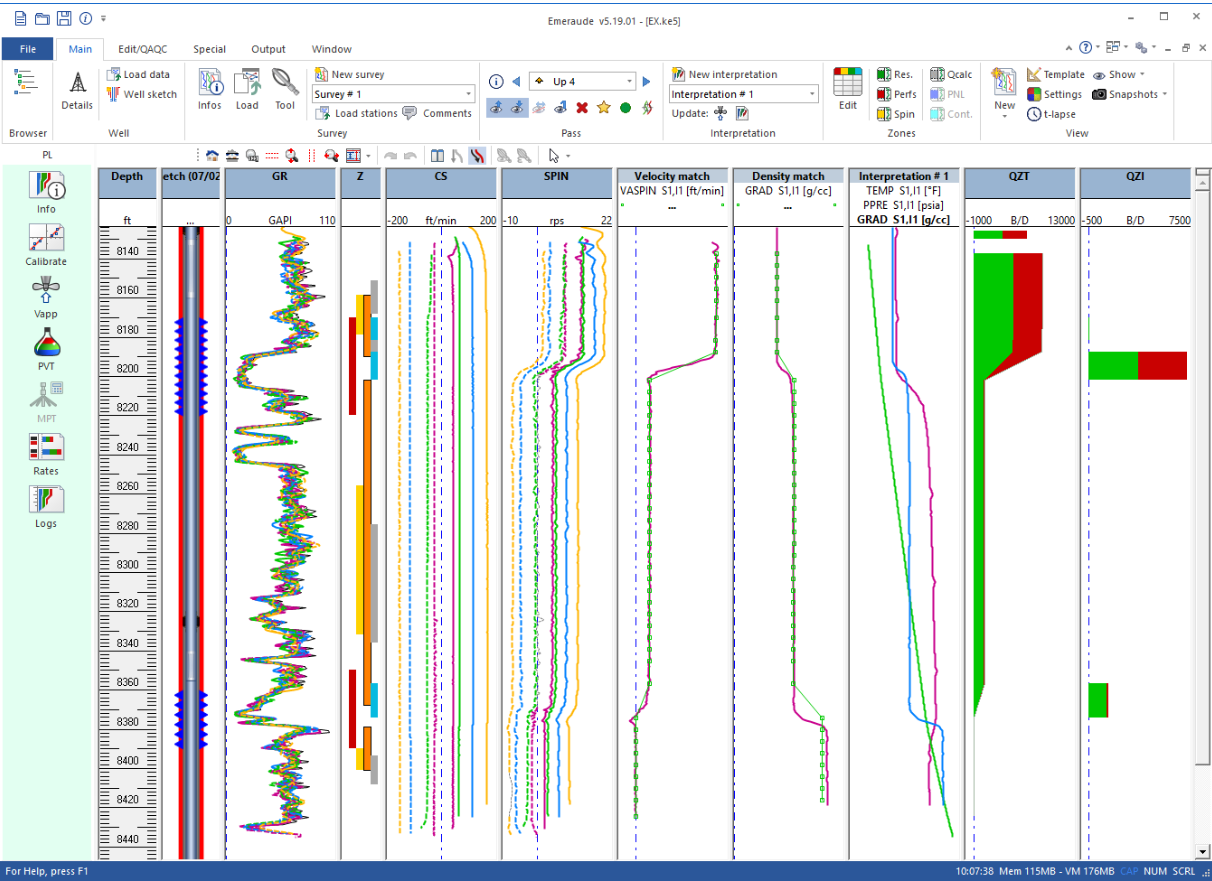
Task: Open t-lapse view
Action: [1051, 114]
